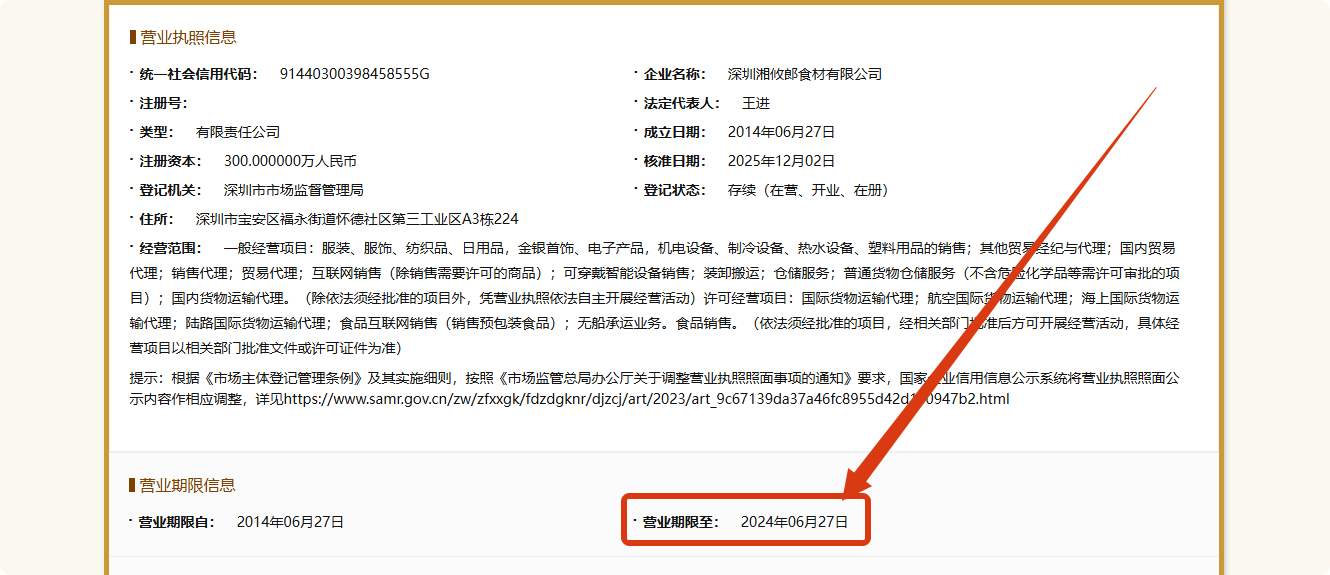
Task: Select end date 2024年06月27日
Action: point(794,522)
